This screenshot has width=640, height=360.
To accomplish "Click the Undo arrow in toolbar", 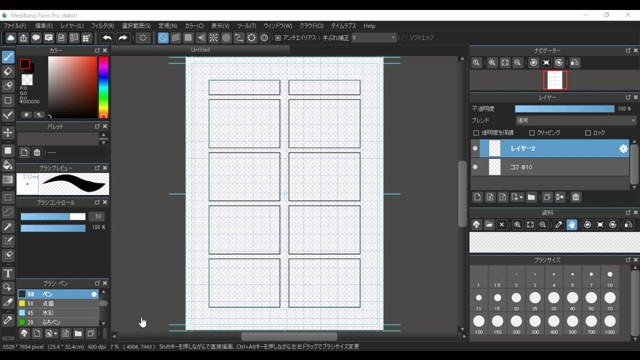I will tap(107, 38).
